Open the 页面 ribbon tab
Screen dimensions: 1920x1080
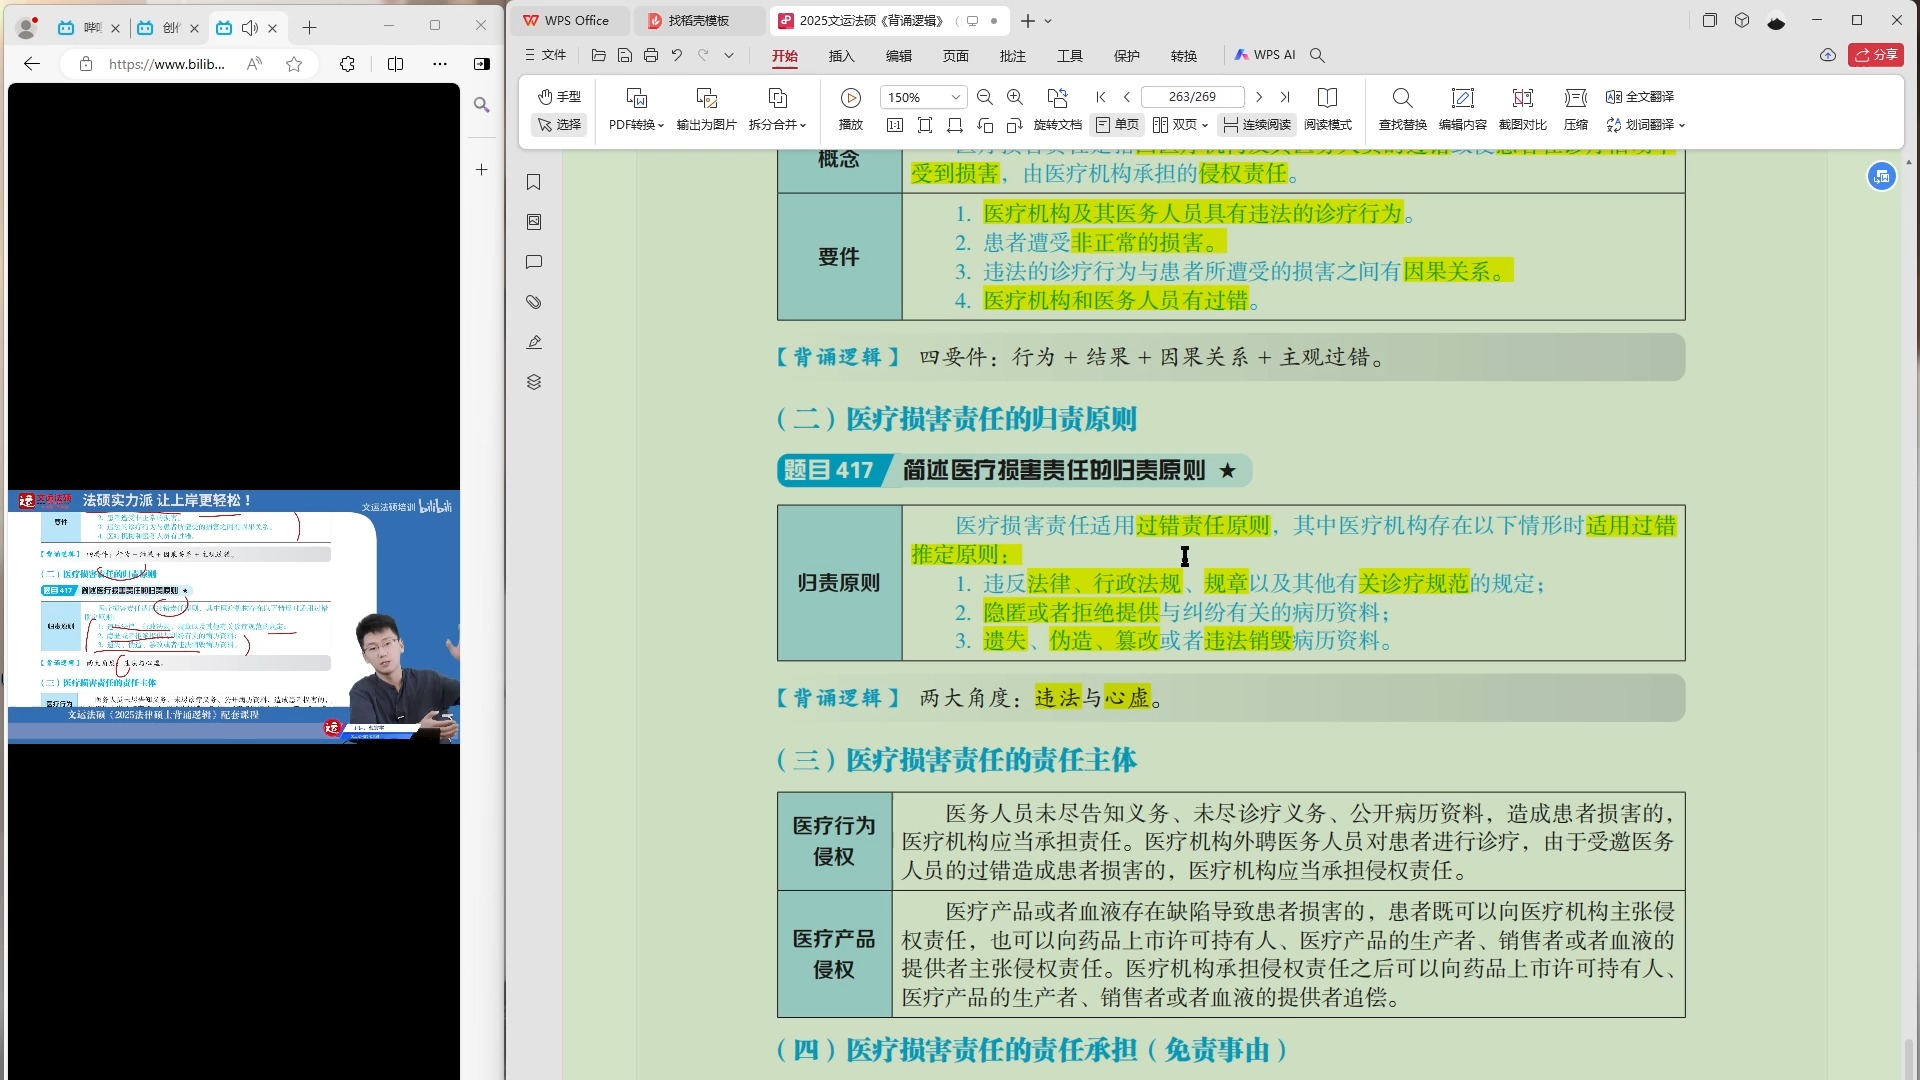coord(956,56)
